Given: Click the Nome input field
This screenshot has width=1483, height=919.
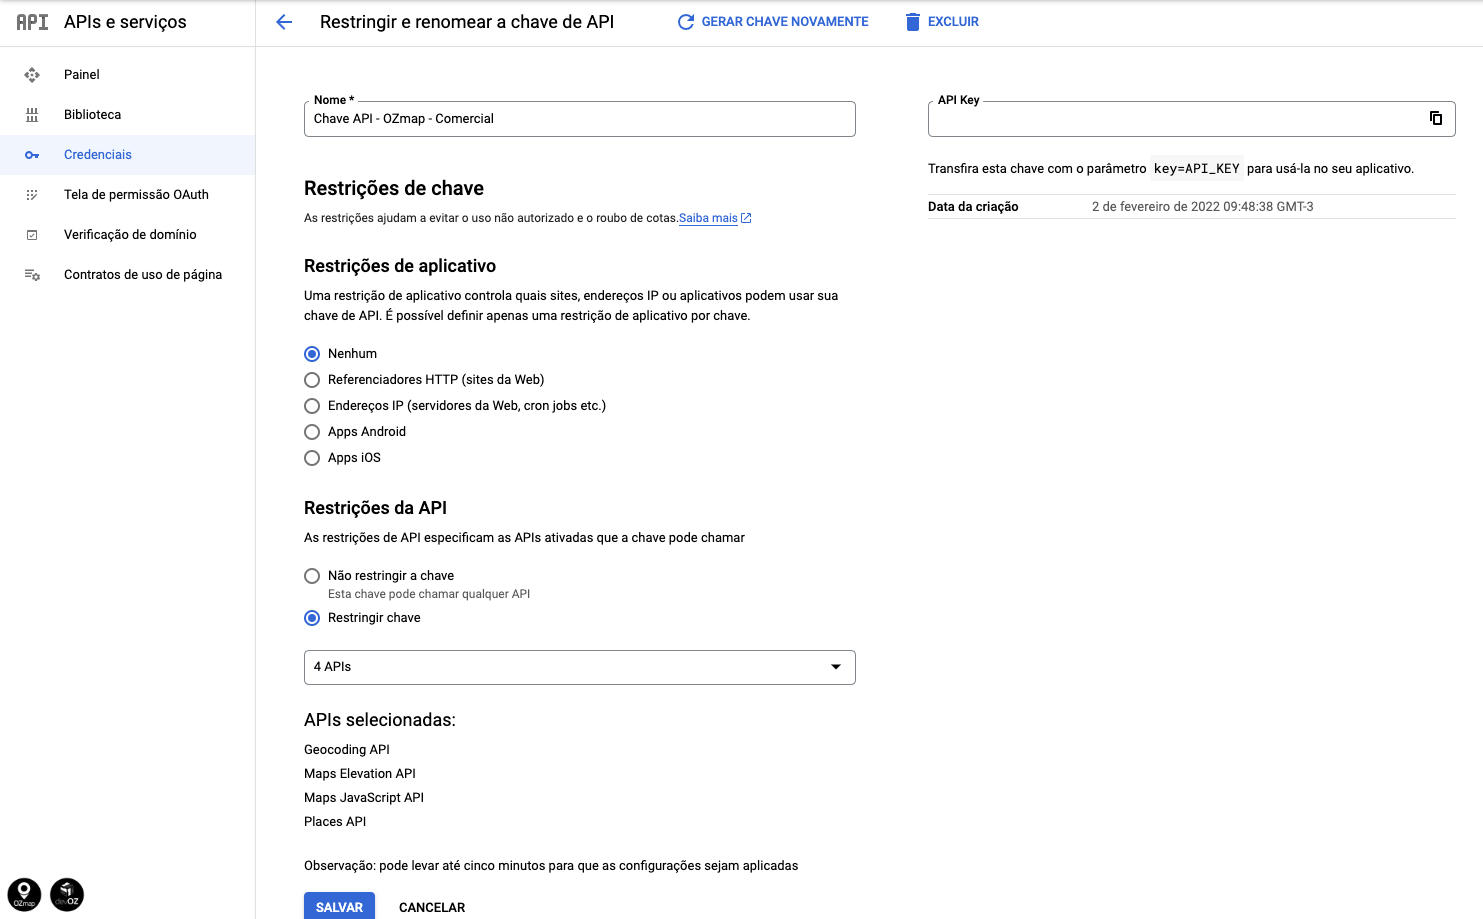Looking at the screenshot, I should pyautogui.click(x=580, y=119).
